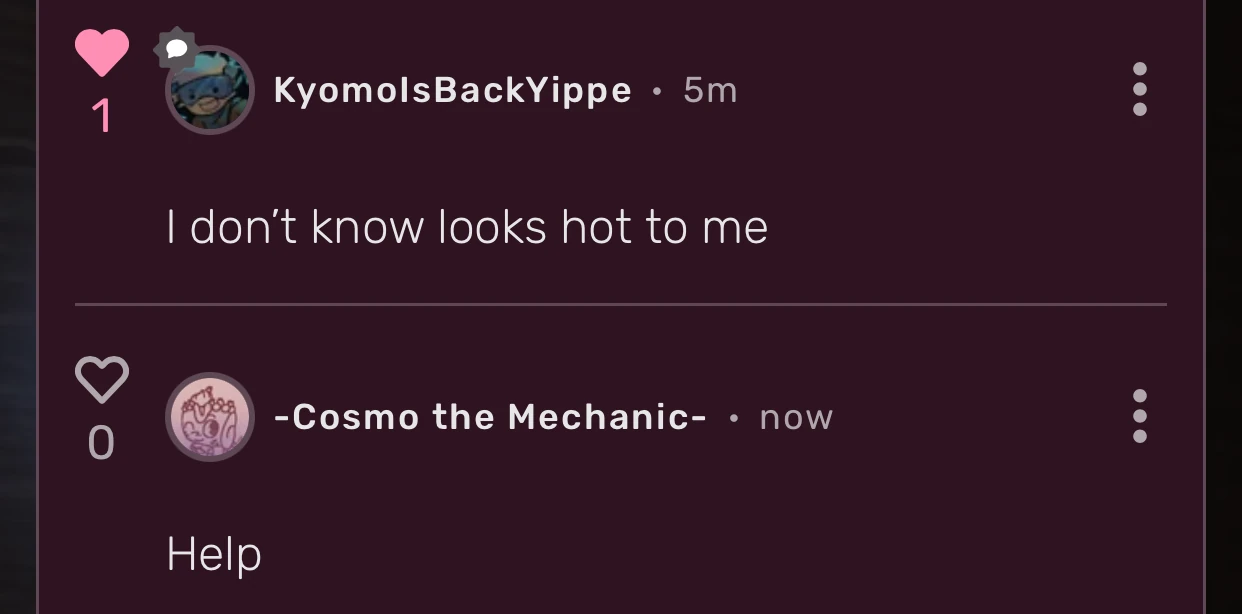Expand the action menu beside the Help comment
The width and height of the screenshot is (1242, 614).
1139,417
